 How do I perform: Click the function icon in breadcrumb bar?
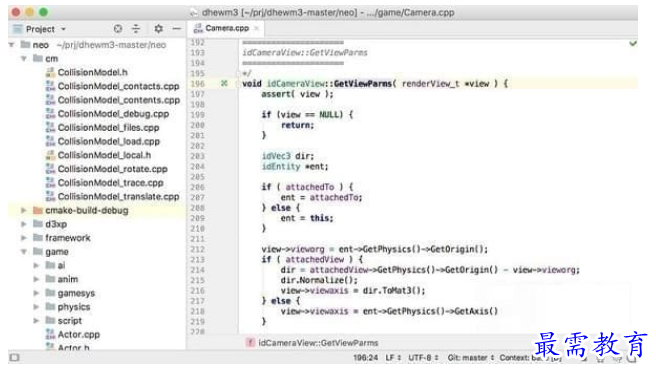click(x=250, y=343)
